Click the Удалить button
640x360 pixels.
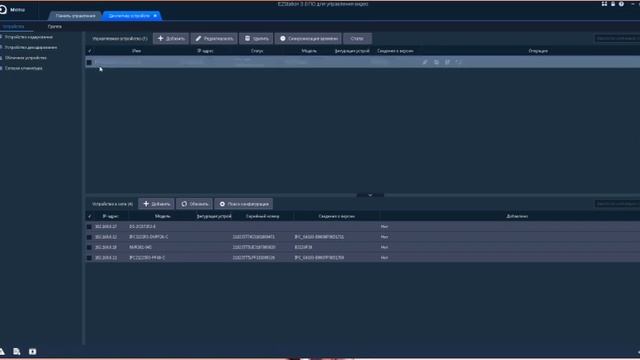coord(256,38)
